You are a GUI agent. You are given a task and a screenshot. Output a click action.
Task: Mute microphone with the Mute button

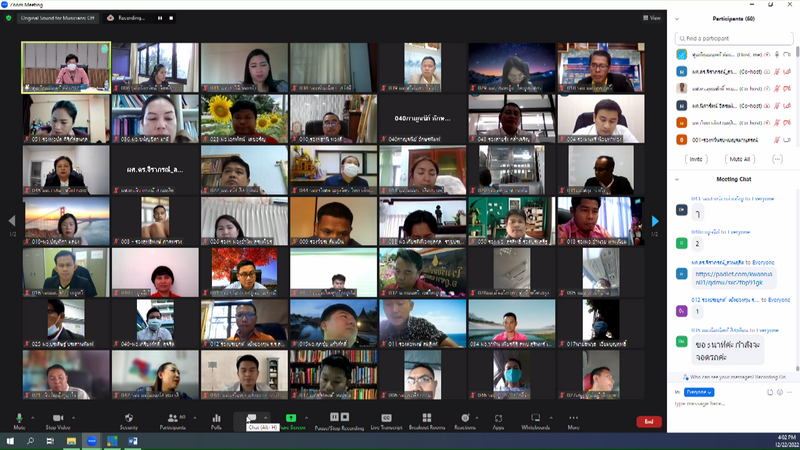(19, 421)
